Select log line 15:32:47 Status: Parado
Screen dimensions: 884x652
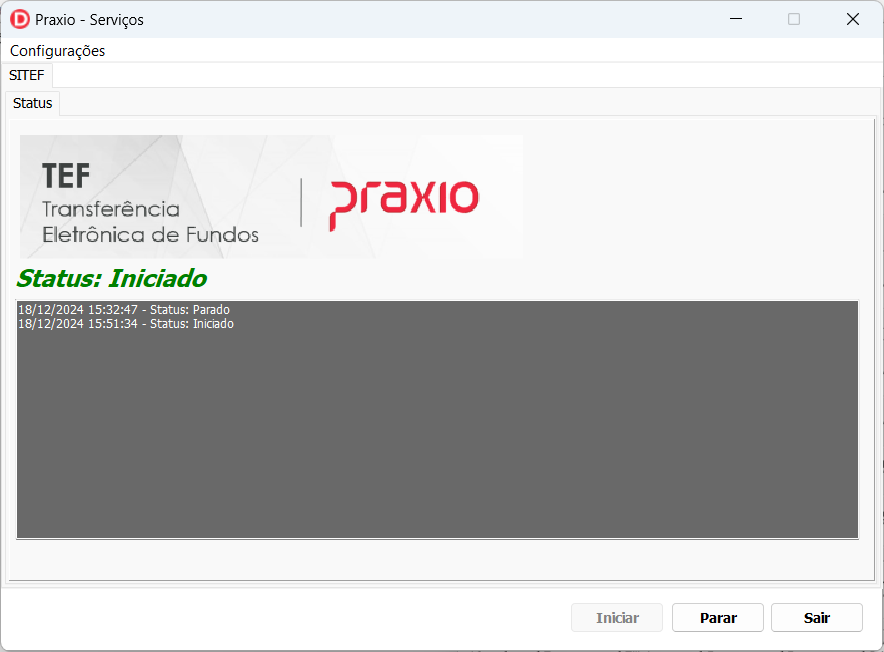124,310
